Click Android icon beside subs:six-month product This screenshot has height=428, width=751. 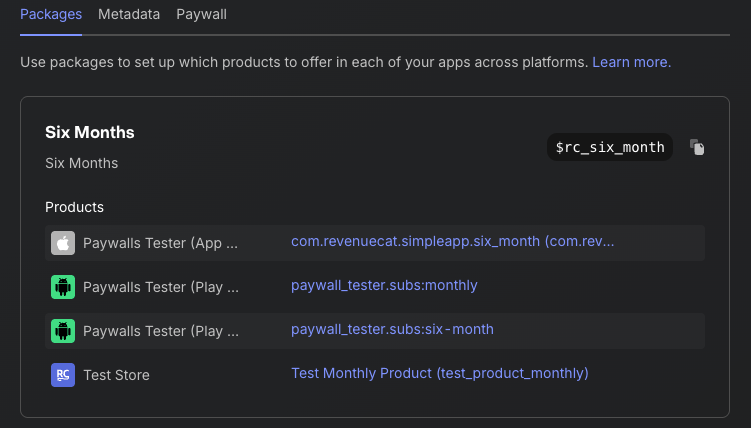[63, 331]
